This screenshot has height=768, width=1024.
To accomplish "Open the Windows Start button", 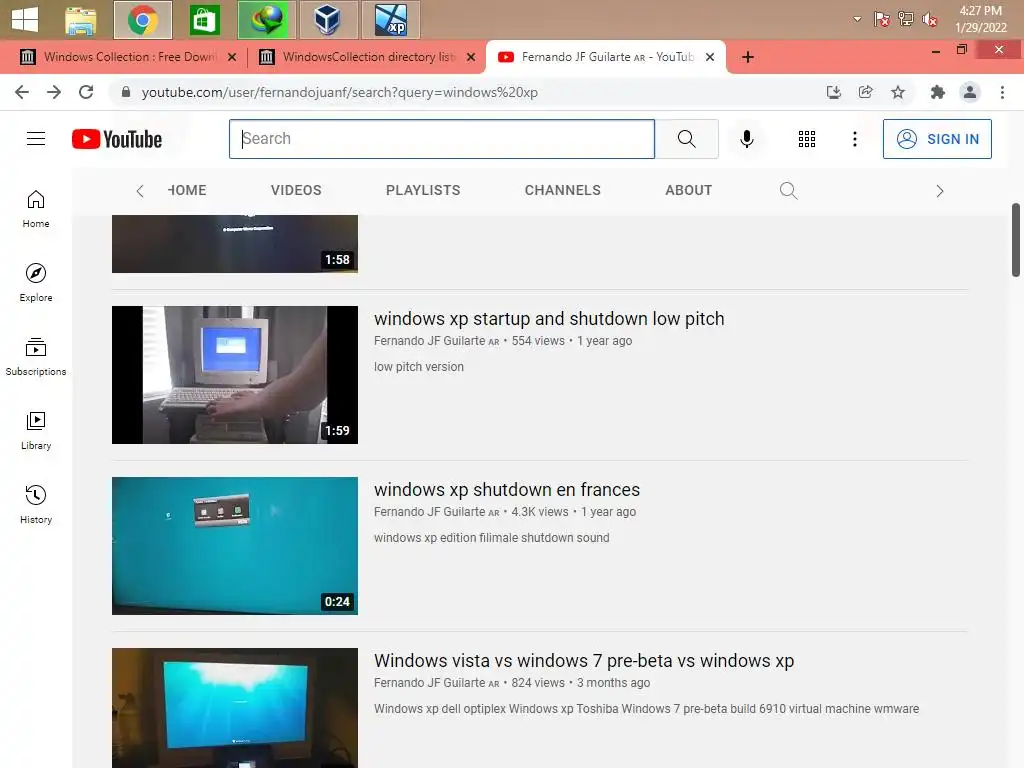I will pos(24,19).
